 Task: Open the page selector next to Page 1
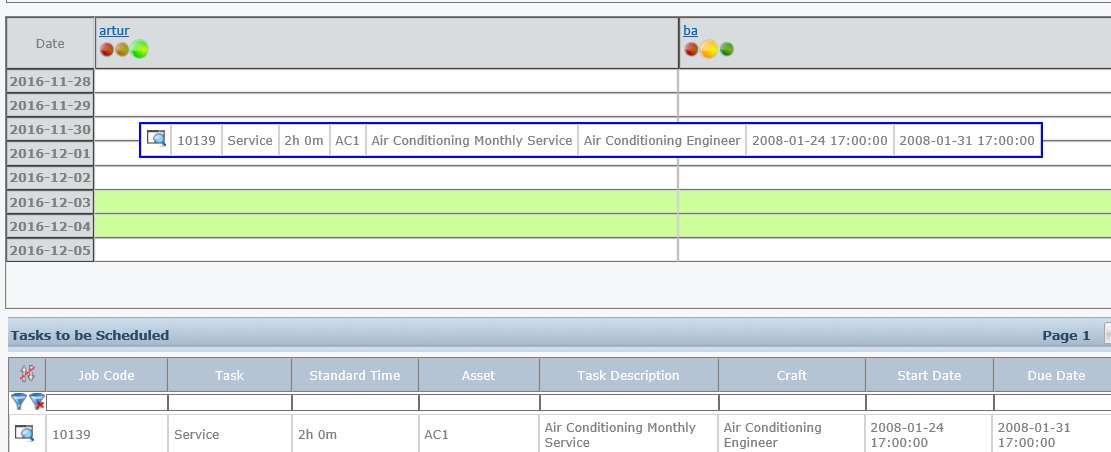[1106, 335]
